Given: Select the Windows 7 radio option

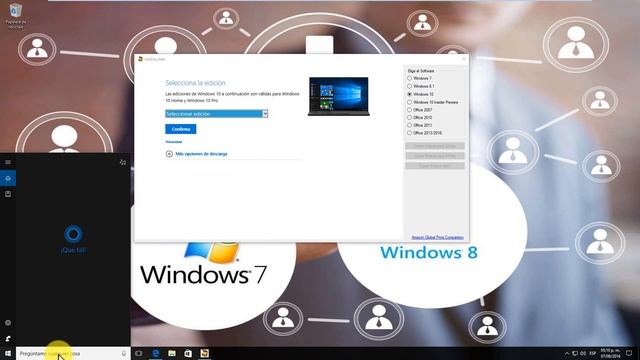Looking at the screenshot, I should [409, 78].
